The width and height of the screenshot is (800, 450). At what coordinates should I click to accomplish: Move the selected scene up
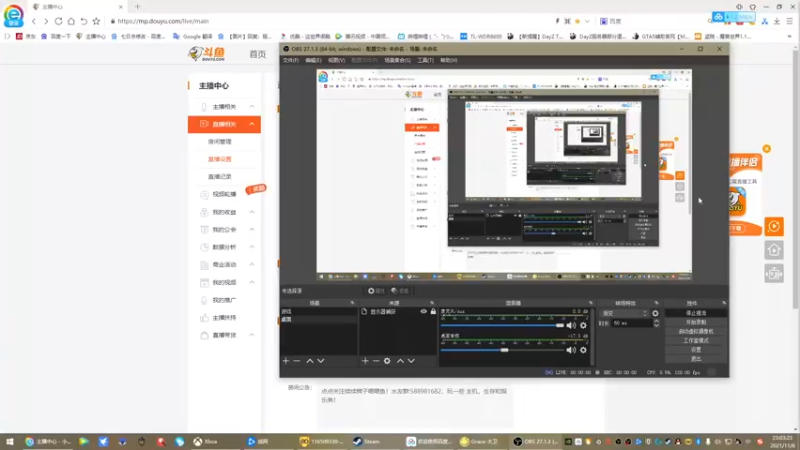[310, 361]
